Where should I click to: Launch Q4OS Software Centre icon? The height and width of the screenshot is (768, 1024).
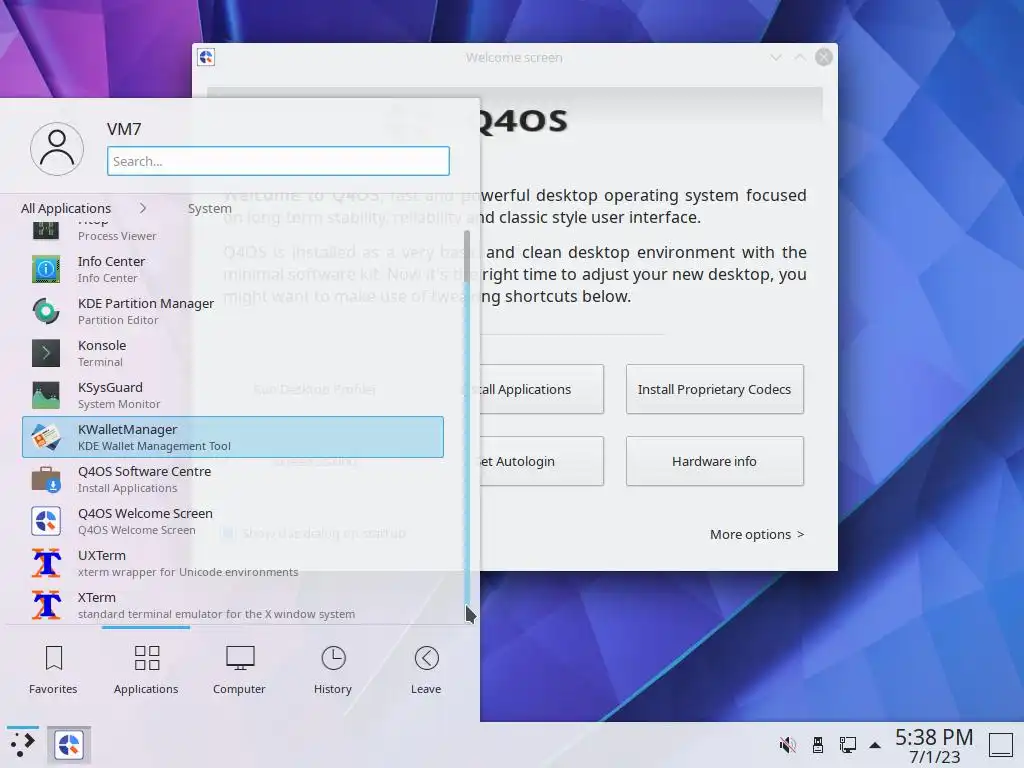tap(46, 479)
